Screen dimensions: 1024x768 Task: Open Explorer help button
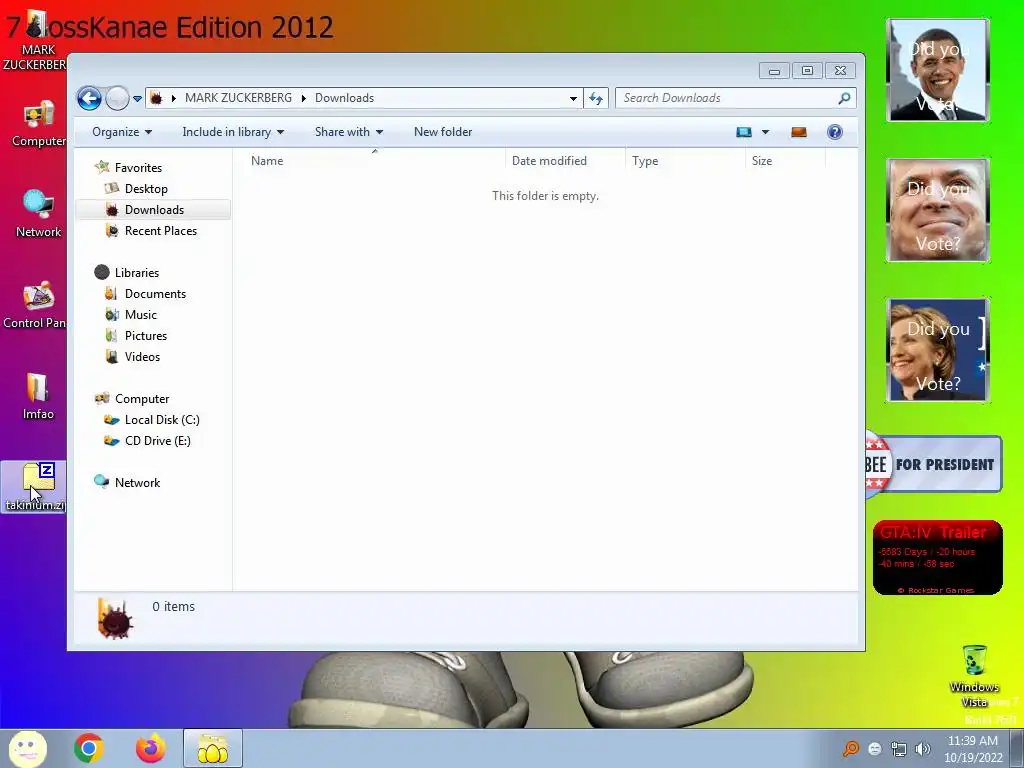[835, 133]
